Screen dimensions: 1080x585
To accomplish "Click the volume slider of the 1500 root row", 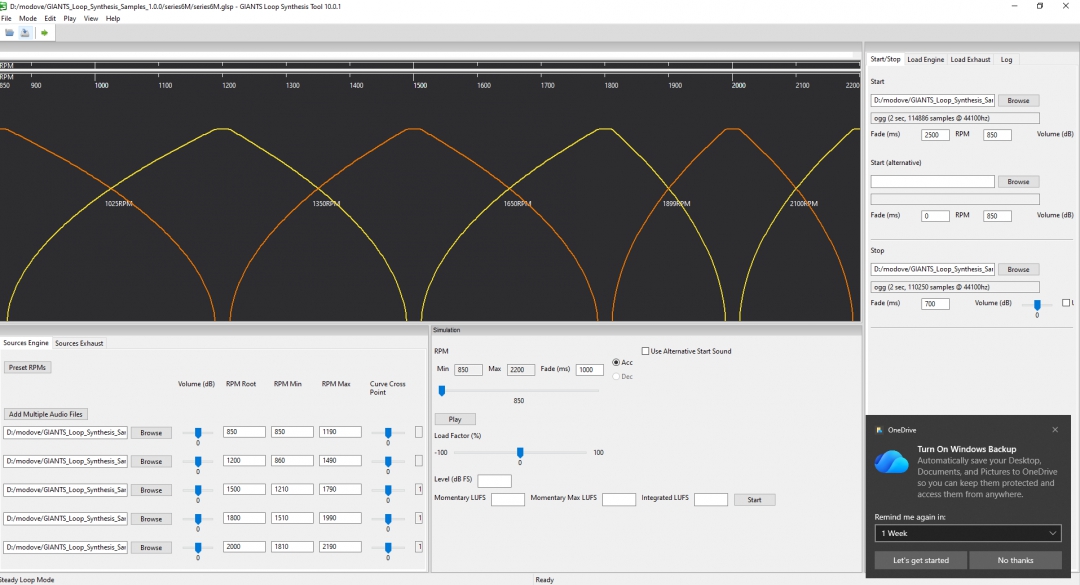I will 198,490.
